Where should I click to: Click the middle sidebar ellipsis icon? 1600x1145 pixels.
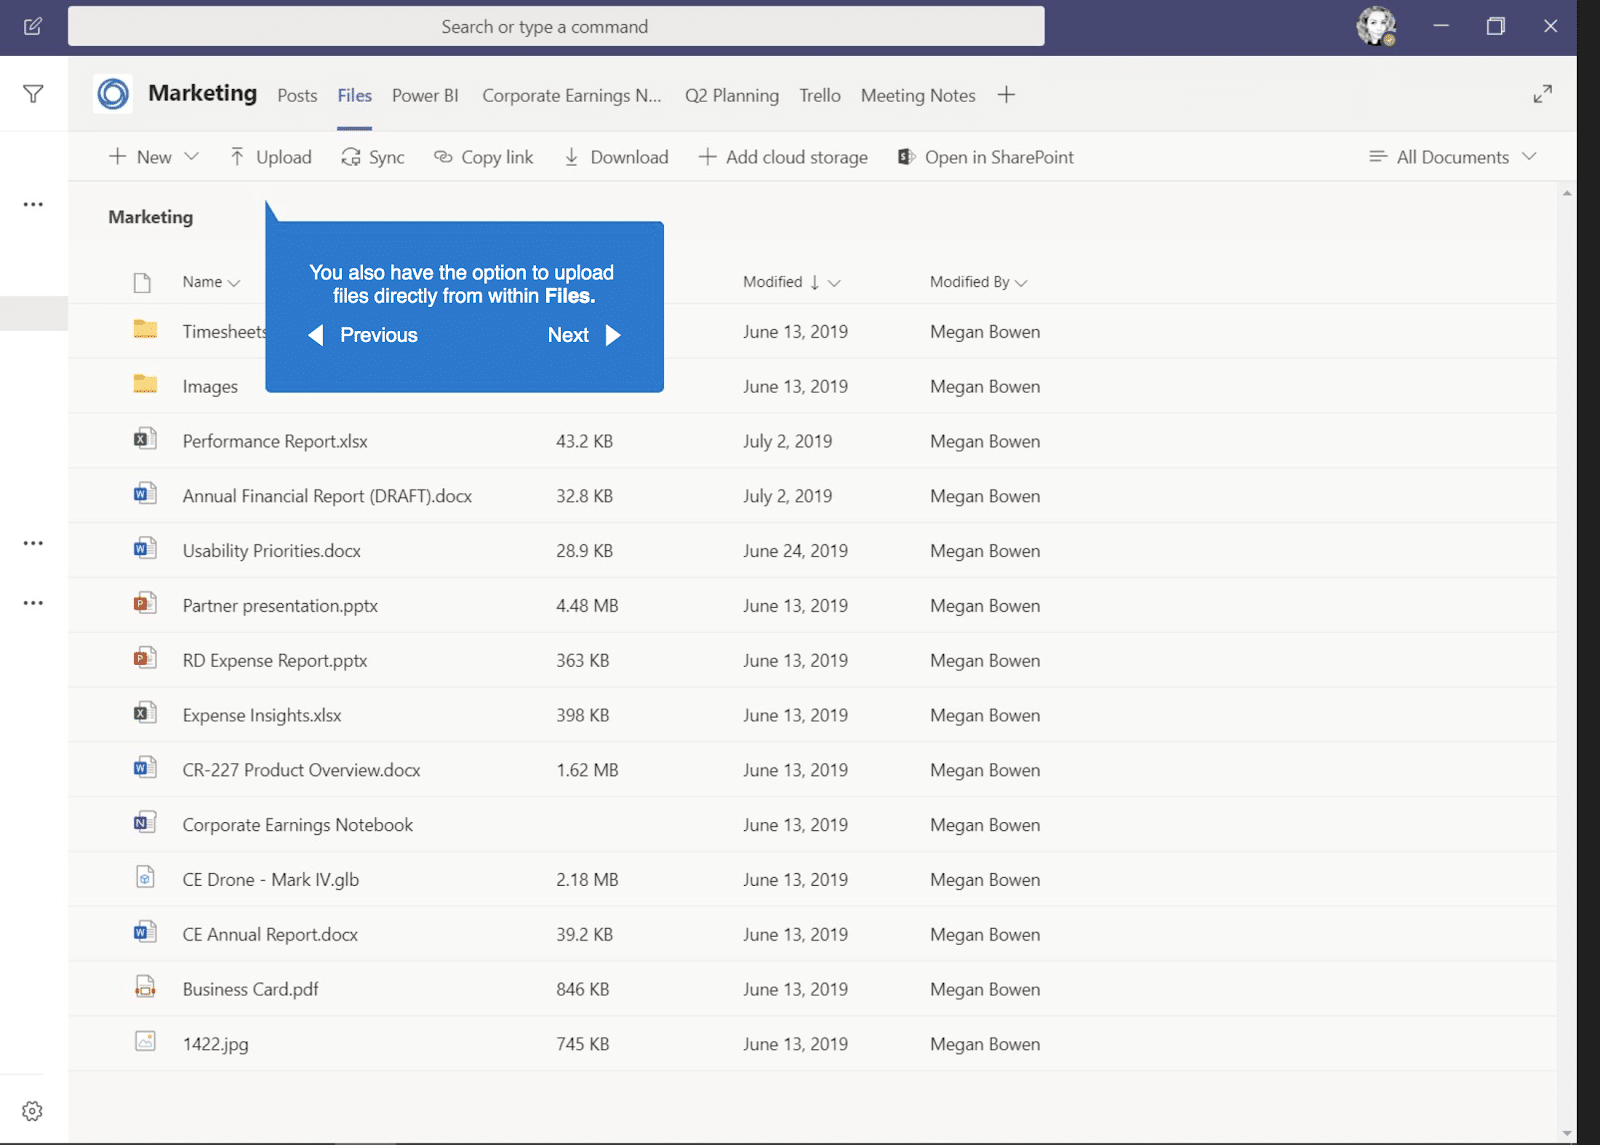(x=33, y=543)
